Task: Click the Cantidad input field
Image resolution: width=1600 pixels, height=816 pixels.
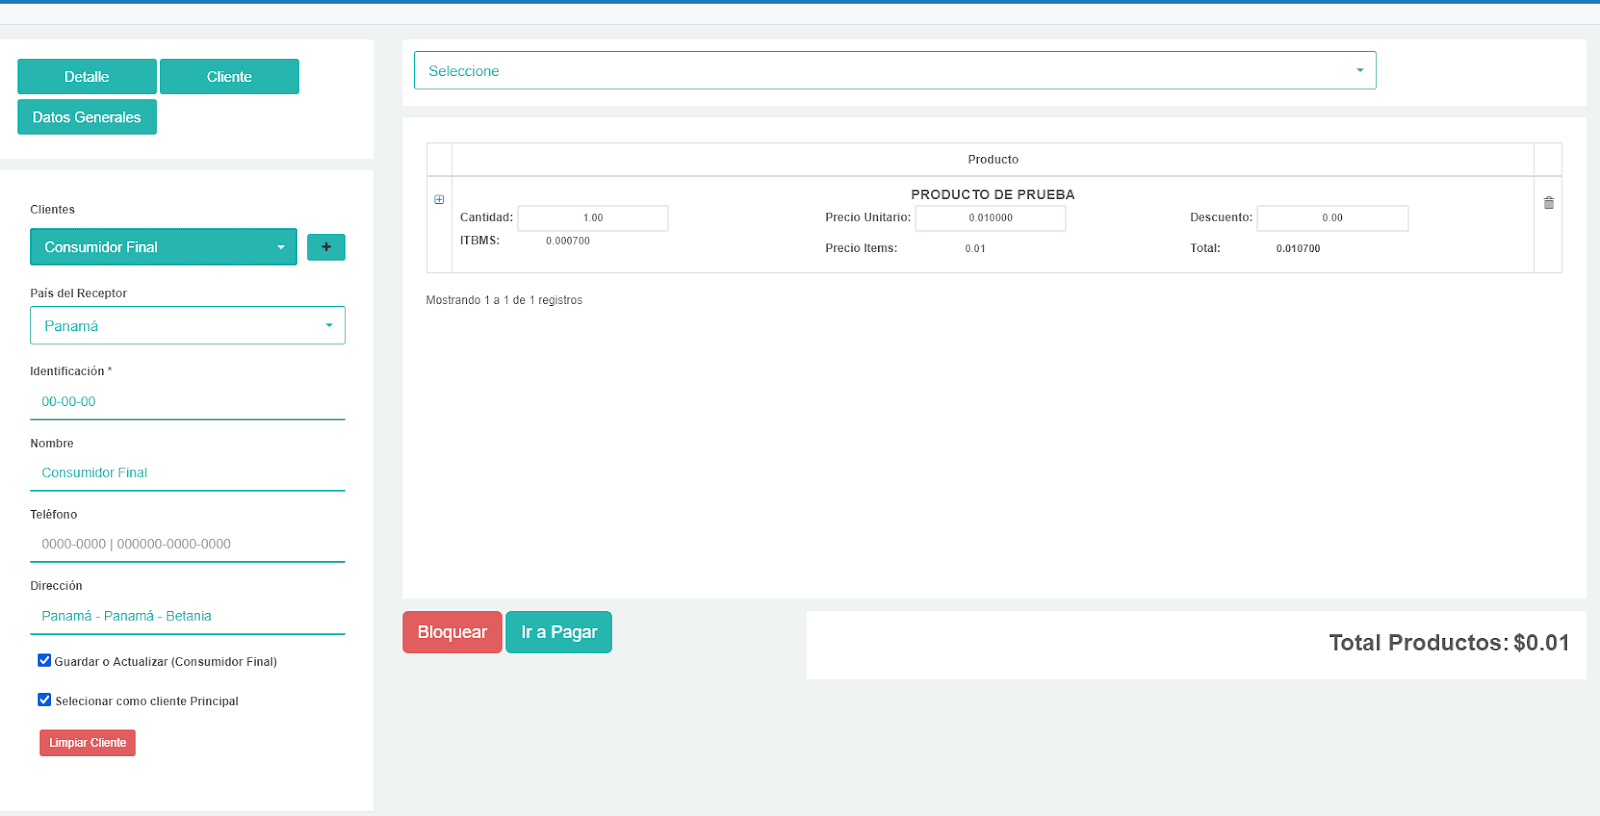Action: tap(593, 218)
